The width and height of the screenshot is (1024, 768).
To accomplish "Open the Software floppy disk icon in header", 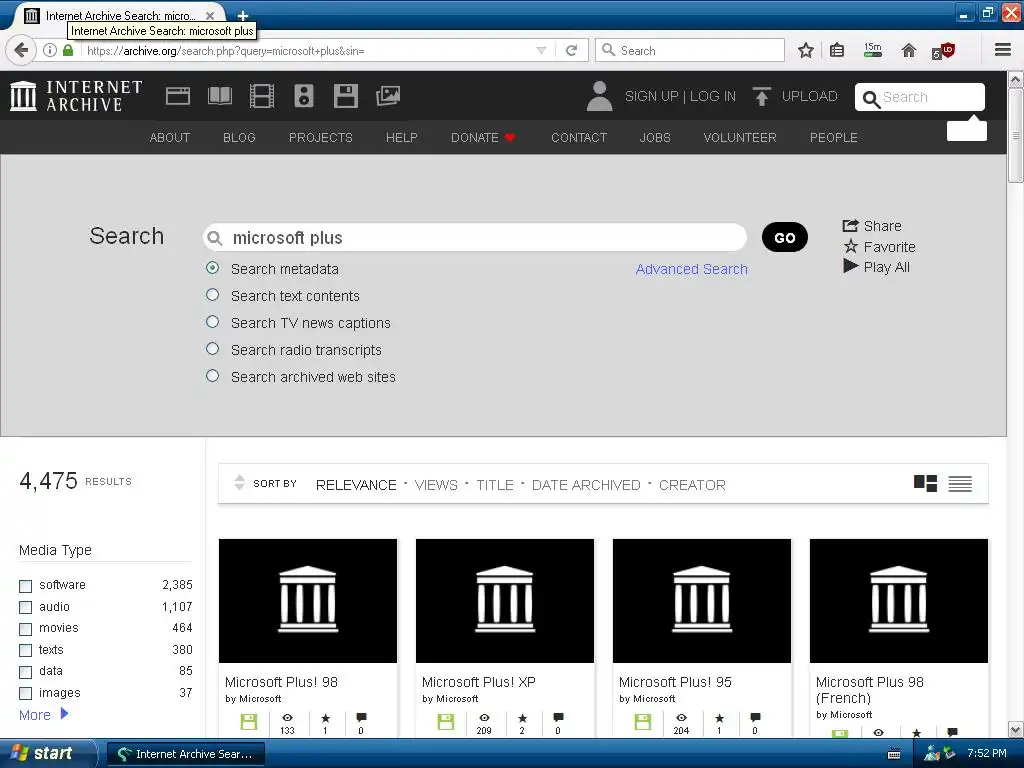I will pos(345,96).
